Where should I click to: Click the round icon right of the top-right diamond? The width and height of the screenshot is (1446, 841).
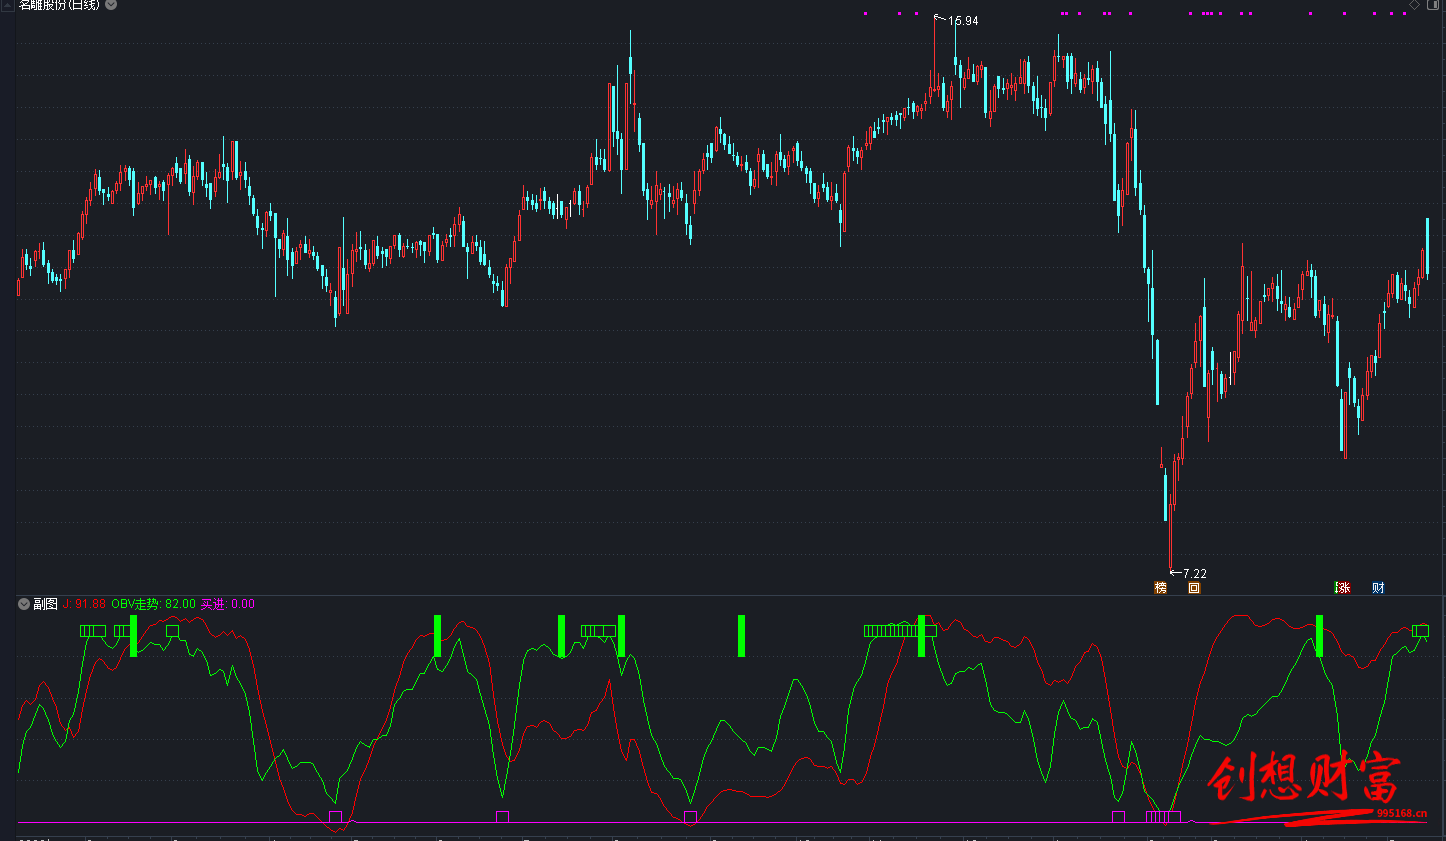click(x=1433, y=5)
